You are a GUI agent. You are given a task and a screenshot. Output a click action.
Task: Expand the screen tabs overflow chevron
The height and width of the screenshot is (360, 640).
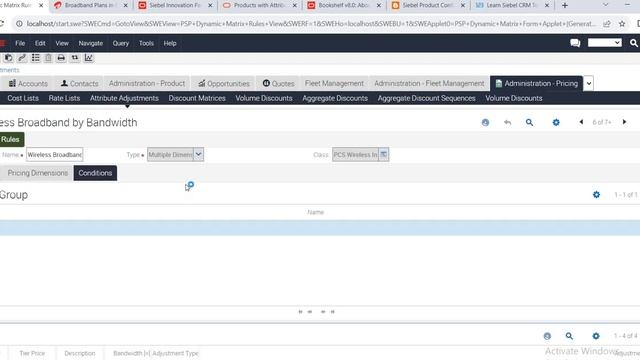(x=589, y=83)
